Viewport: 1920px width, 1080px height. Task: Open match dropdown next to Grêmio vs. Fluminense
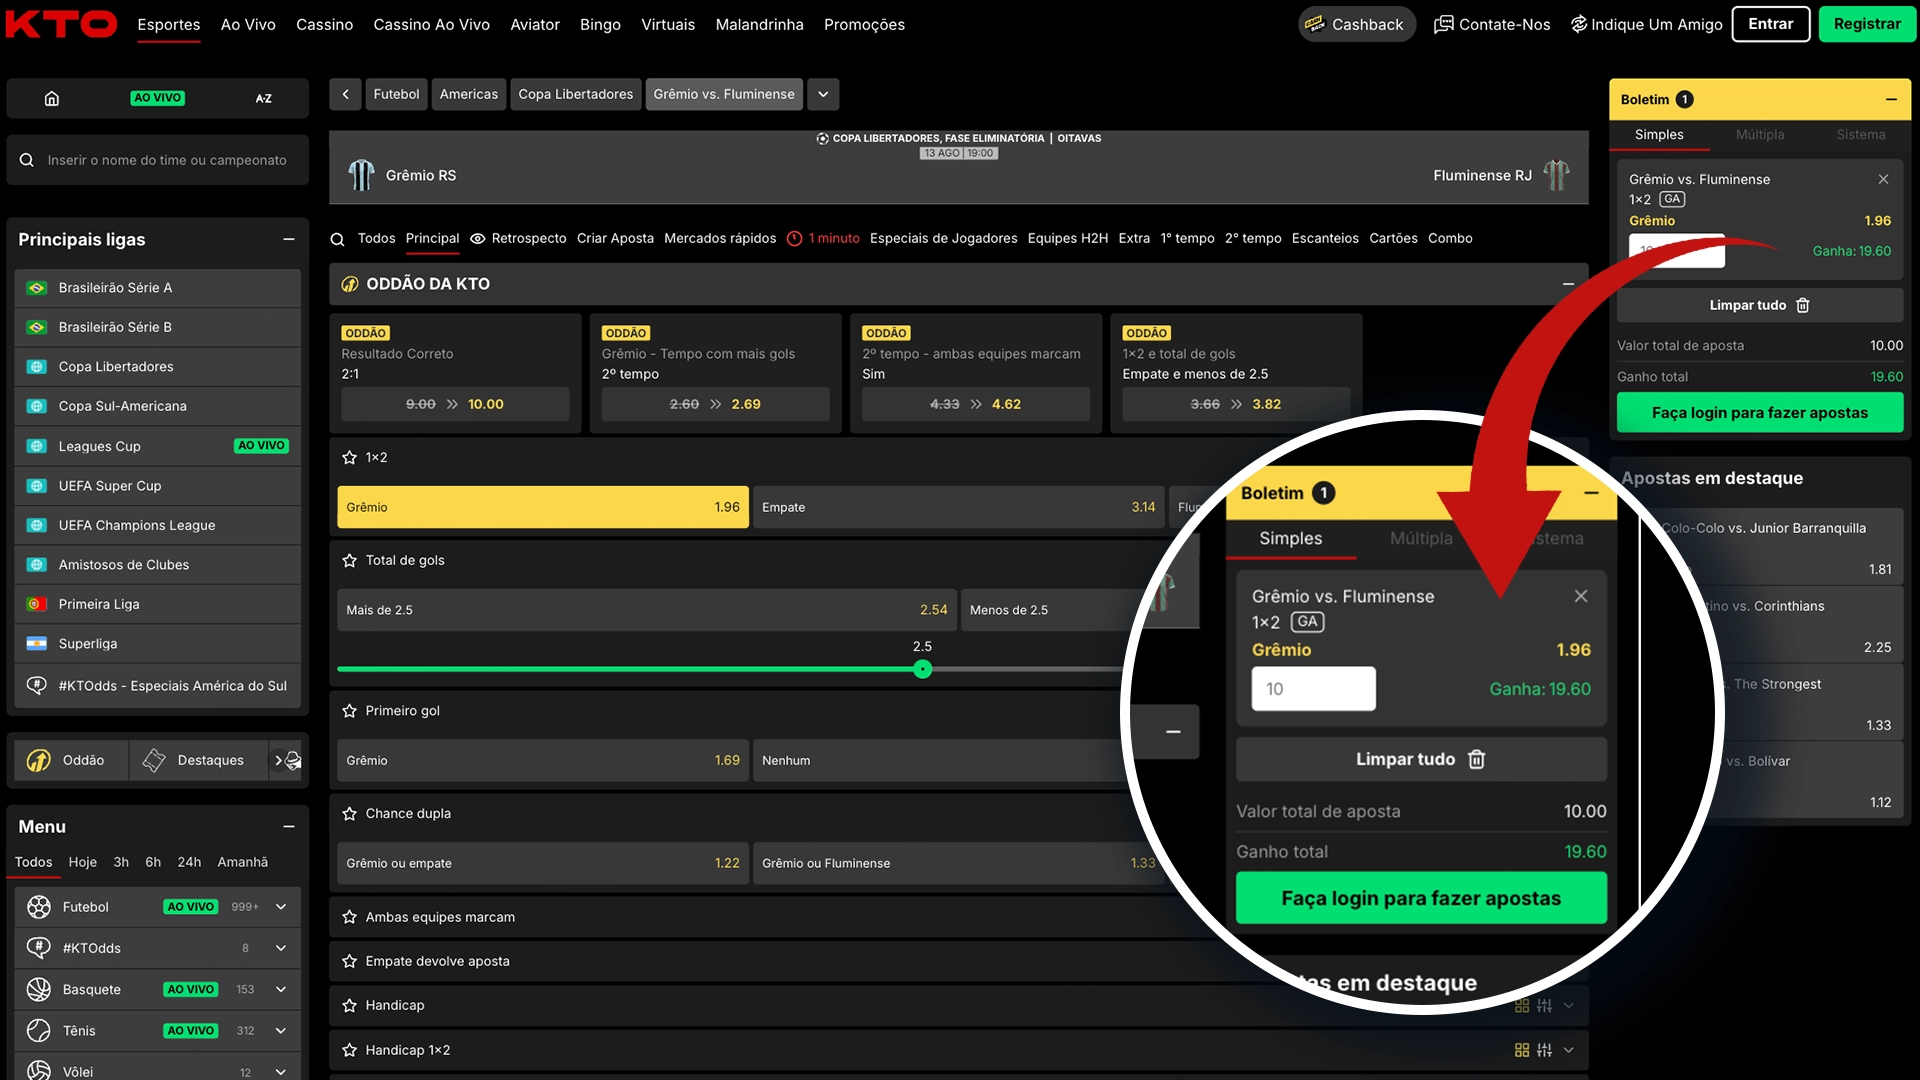823,94
